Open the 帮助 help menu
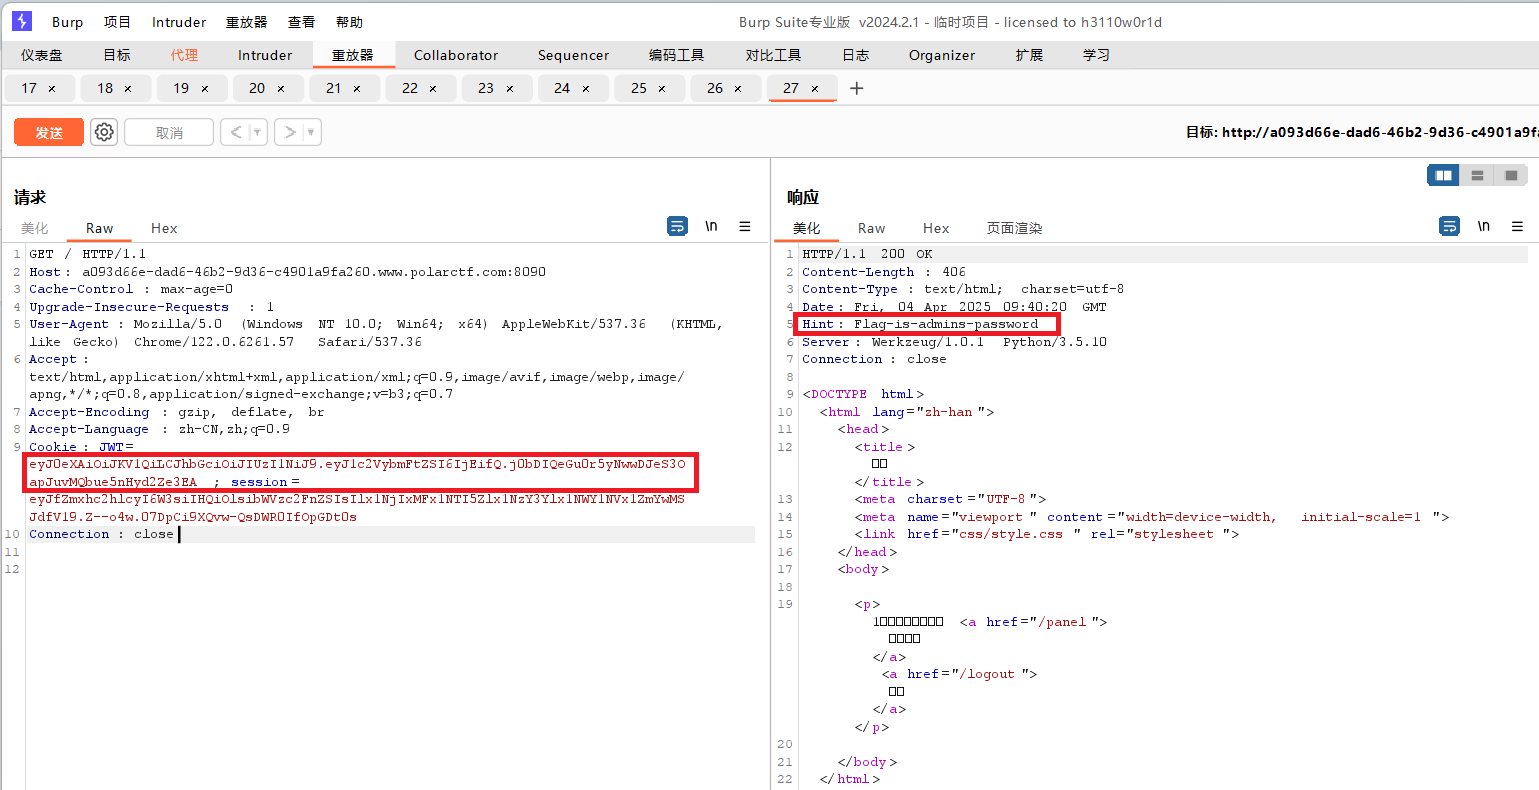Viewport: 1539px width, 790px height. click(x=350, y=22)
